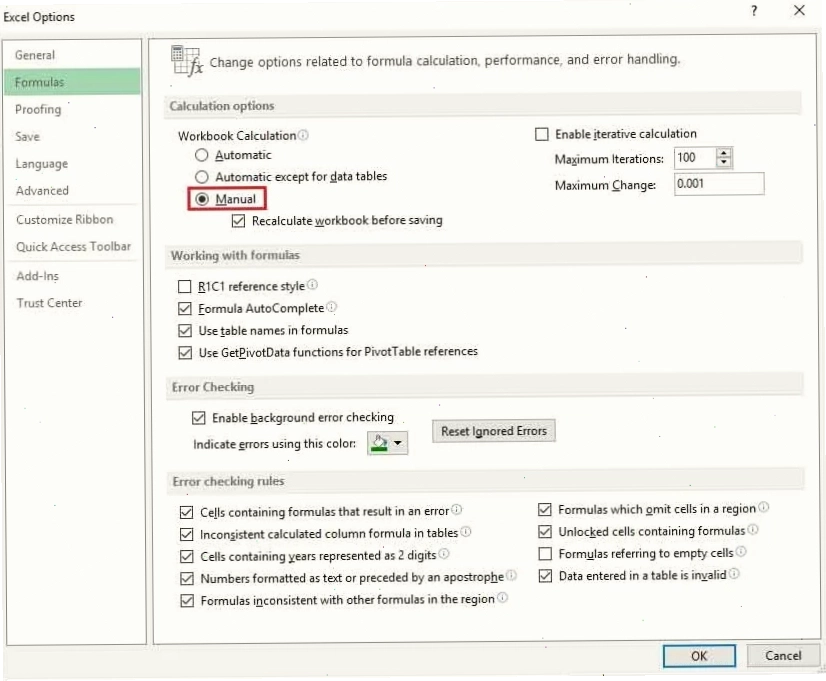The image size is (826, 681).
Task: Open the Save options category
Action: [73, 136]
